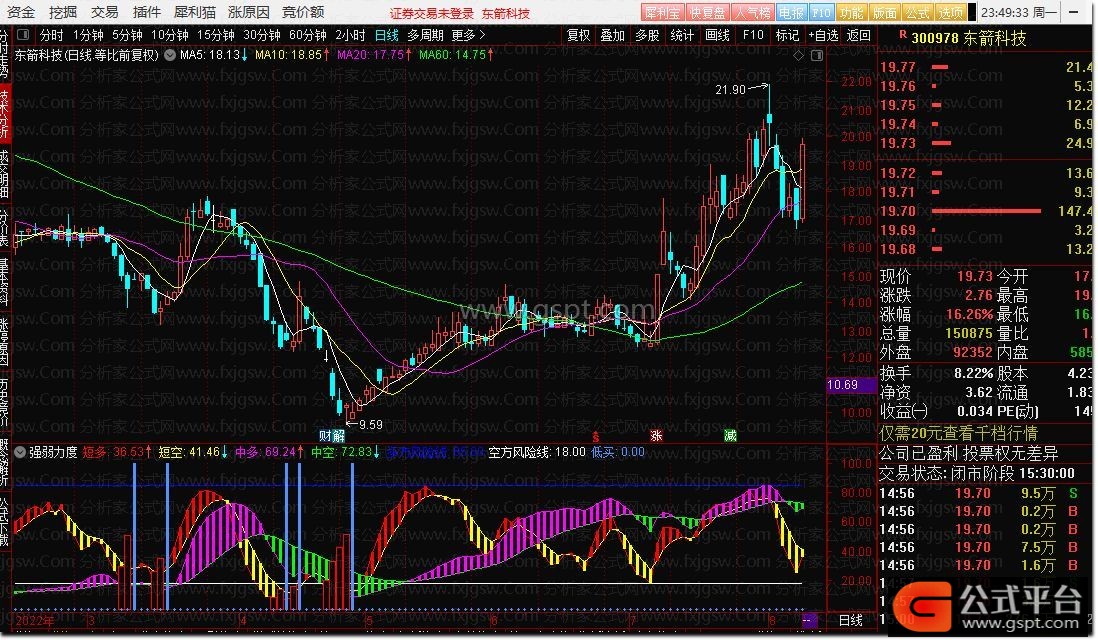This screenshot has width=1098, height=640.
Task: Click the 10.69 price tag on axis
Action: pos(852,385)
